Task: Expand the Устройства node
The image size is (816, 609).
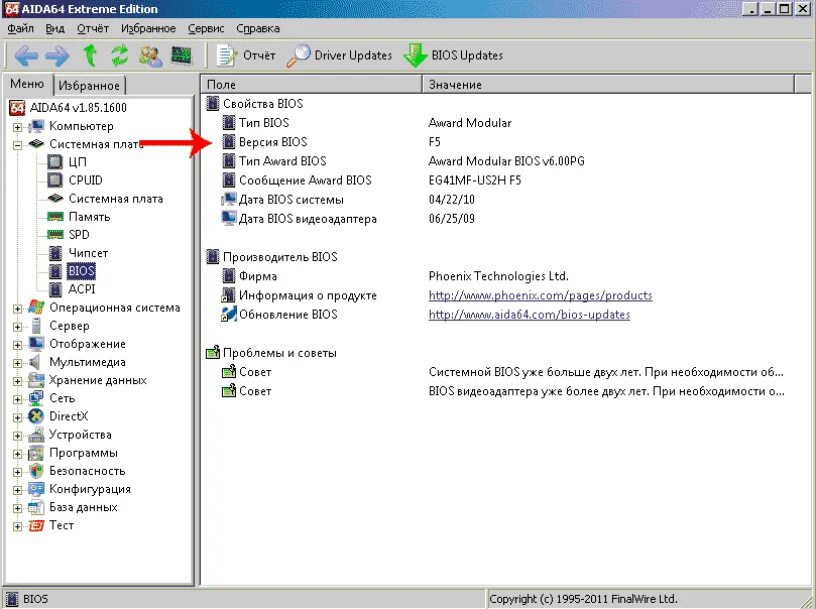Action: pos(17,436)
